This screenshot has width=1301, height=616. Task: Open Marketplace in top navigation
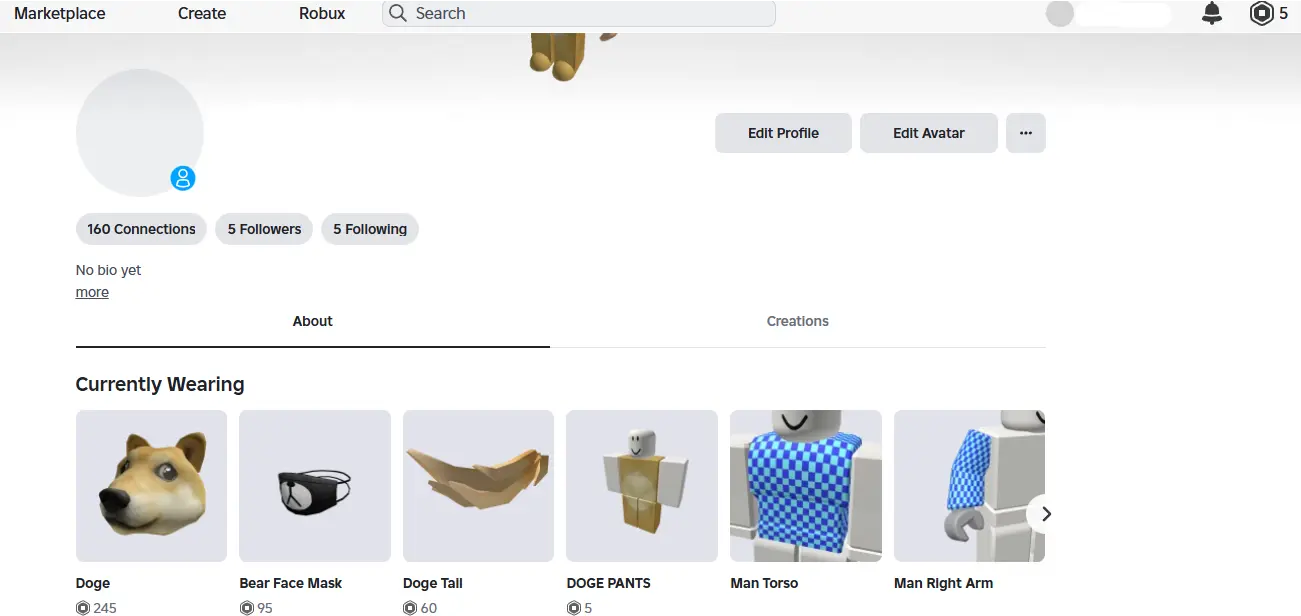pyautogui.click(x=60, y=13)
